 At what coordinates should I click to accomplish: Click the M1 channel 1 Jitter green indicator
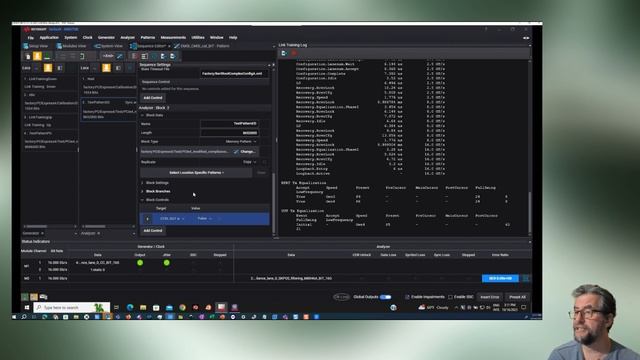coord(167,263)
